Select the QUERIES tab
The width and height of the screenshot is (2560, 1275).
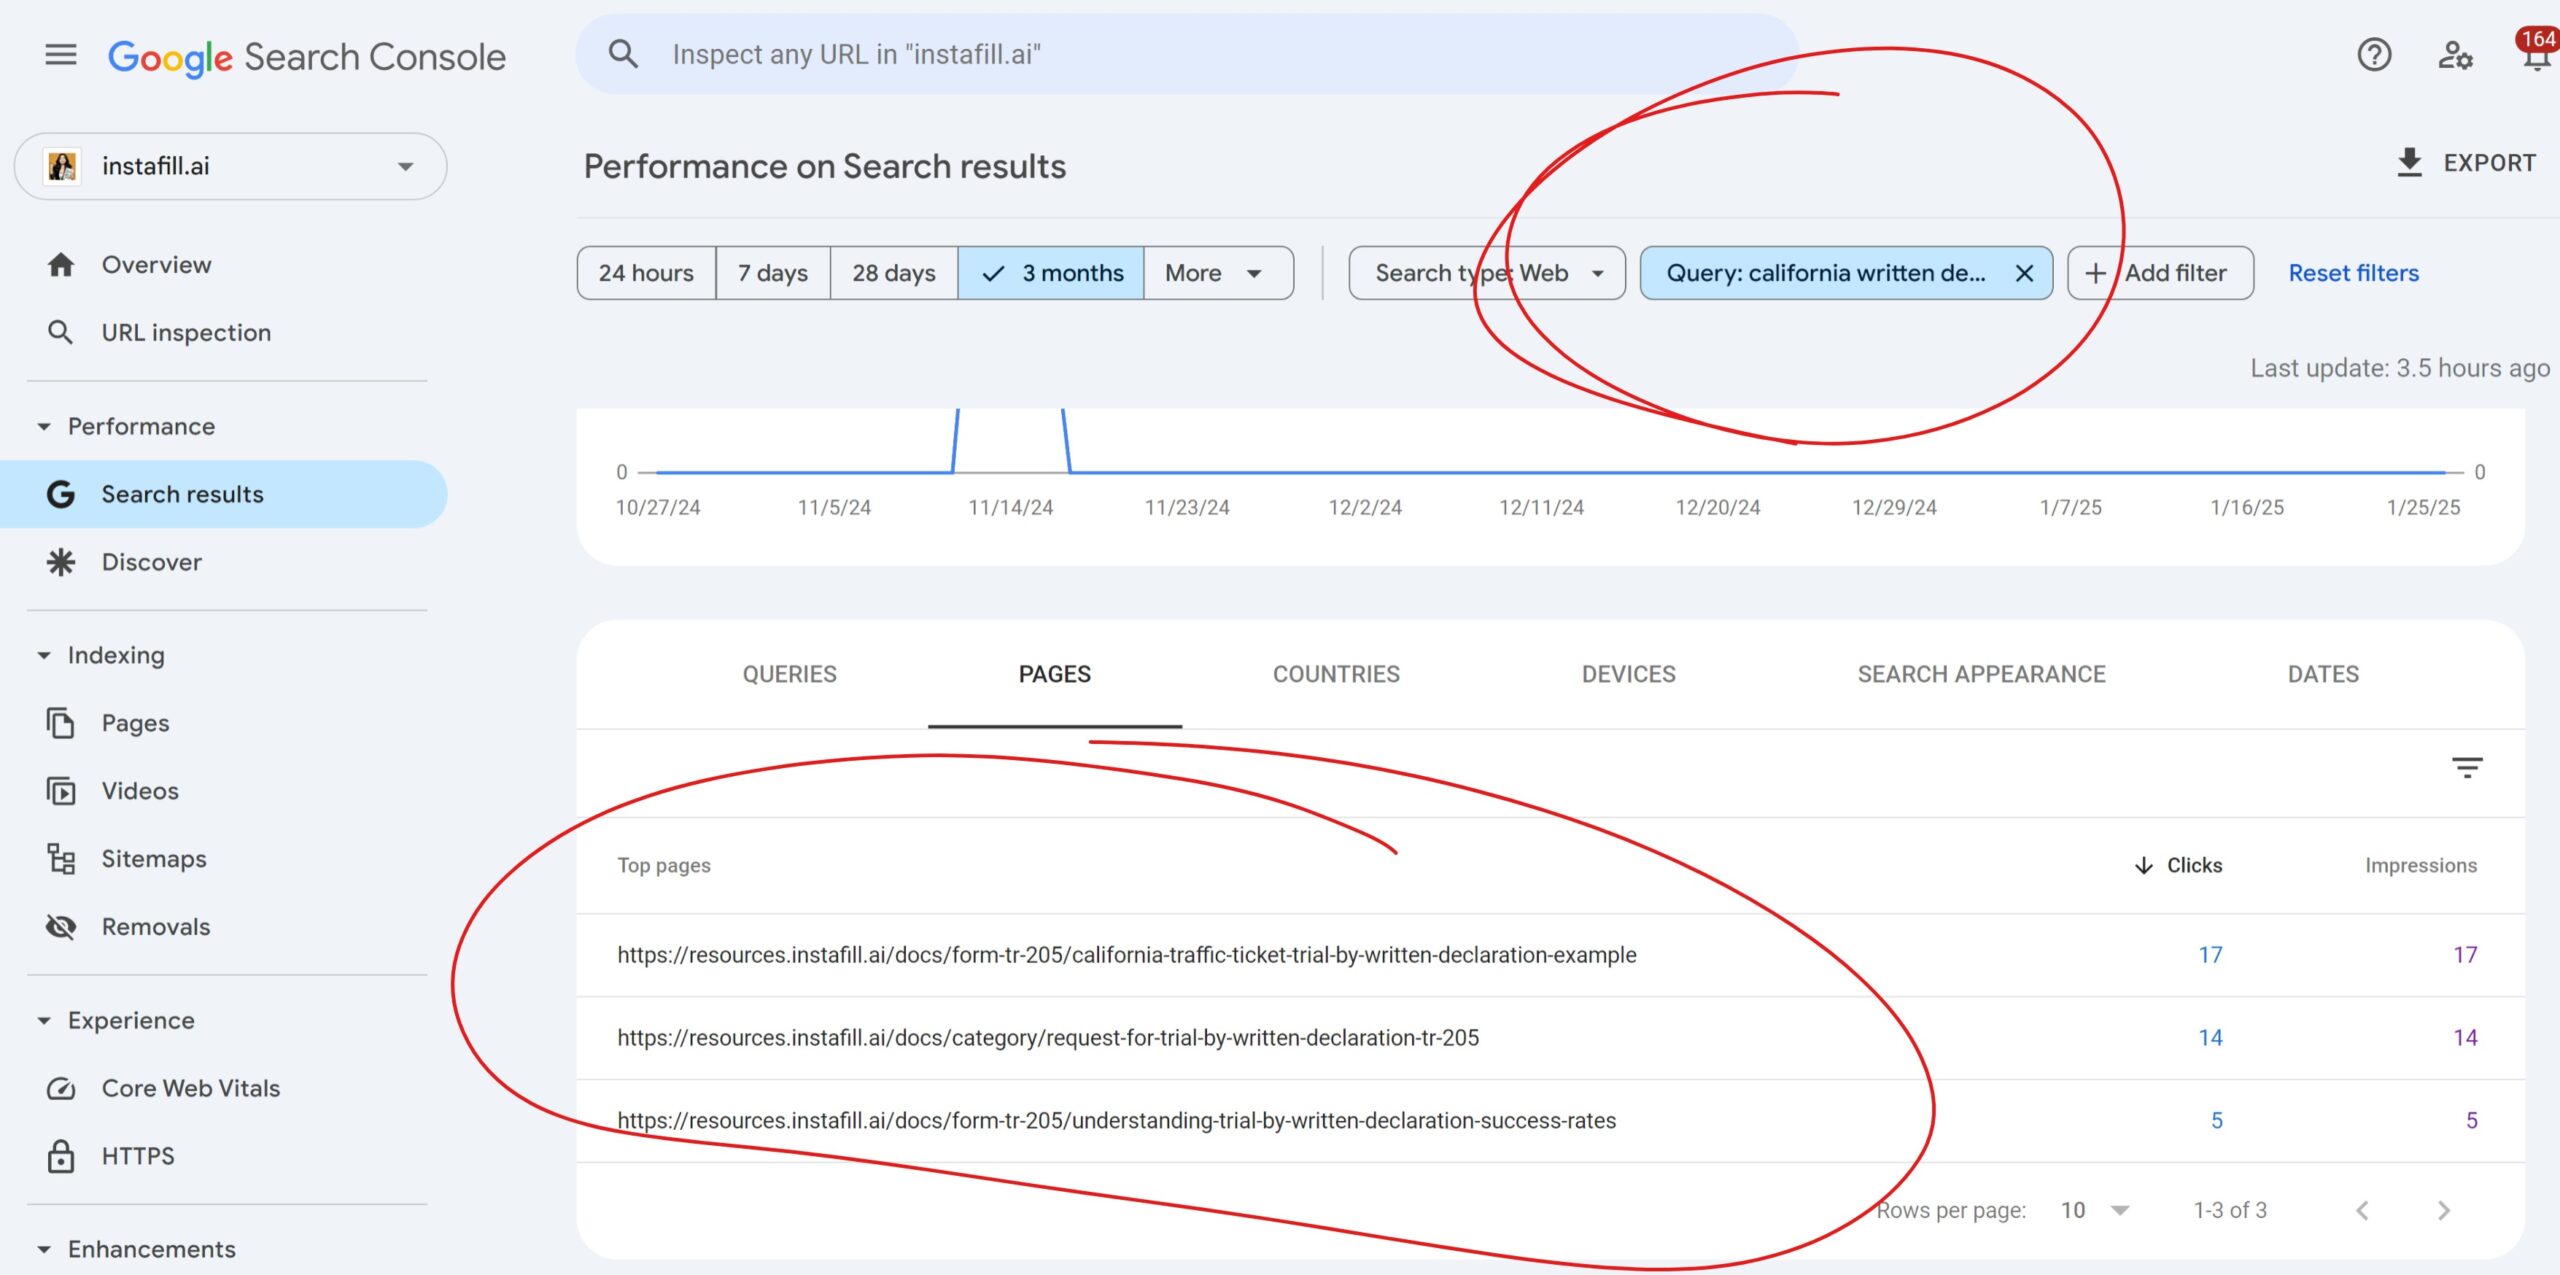coord(789,673)
